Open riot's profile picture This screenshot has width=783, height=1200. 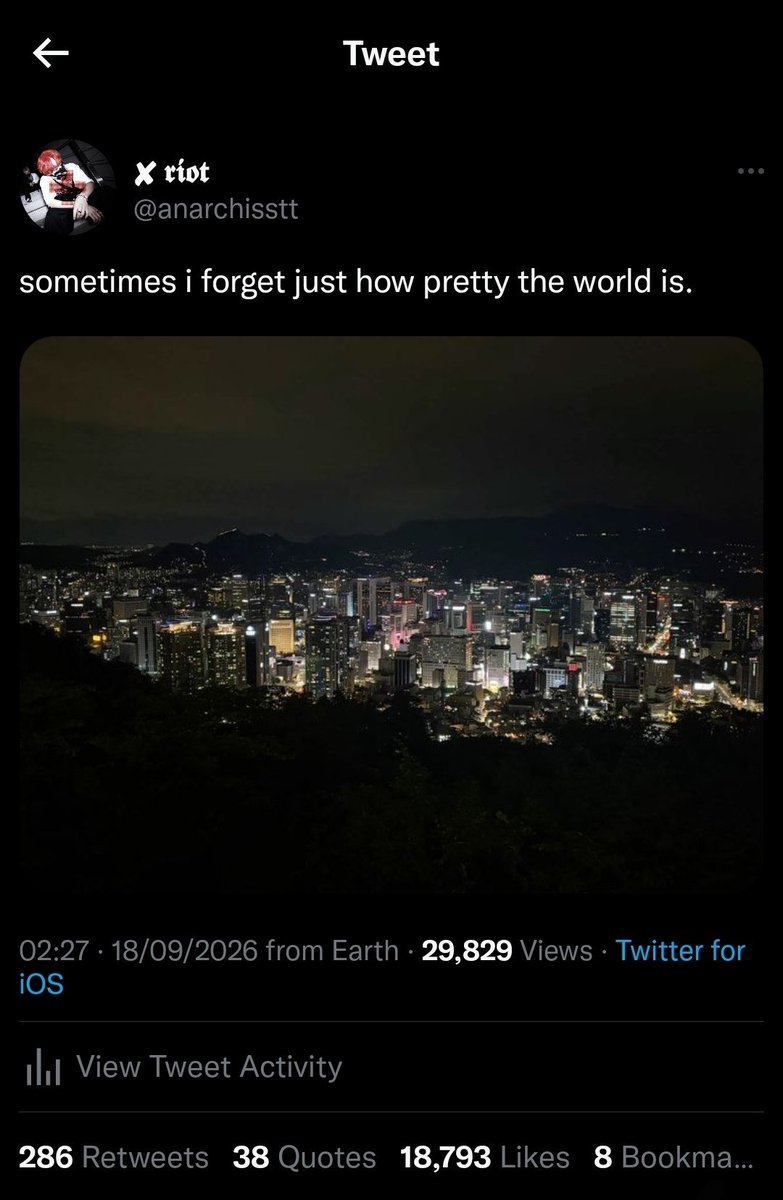(x=68, y=187)
